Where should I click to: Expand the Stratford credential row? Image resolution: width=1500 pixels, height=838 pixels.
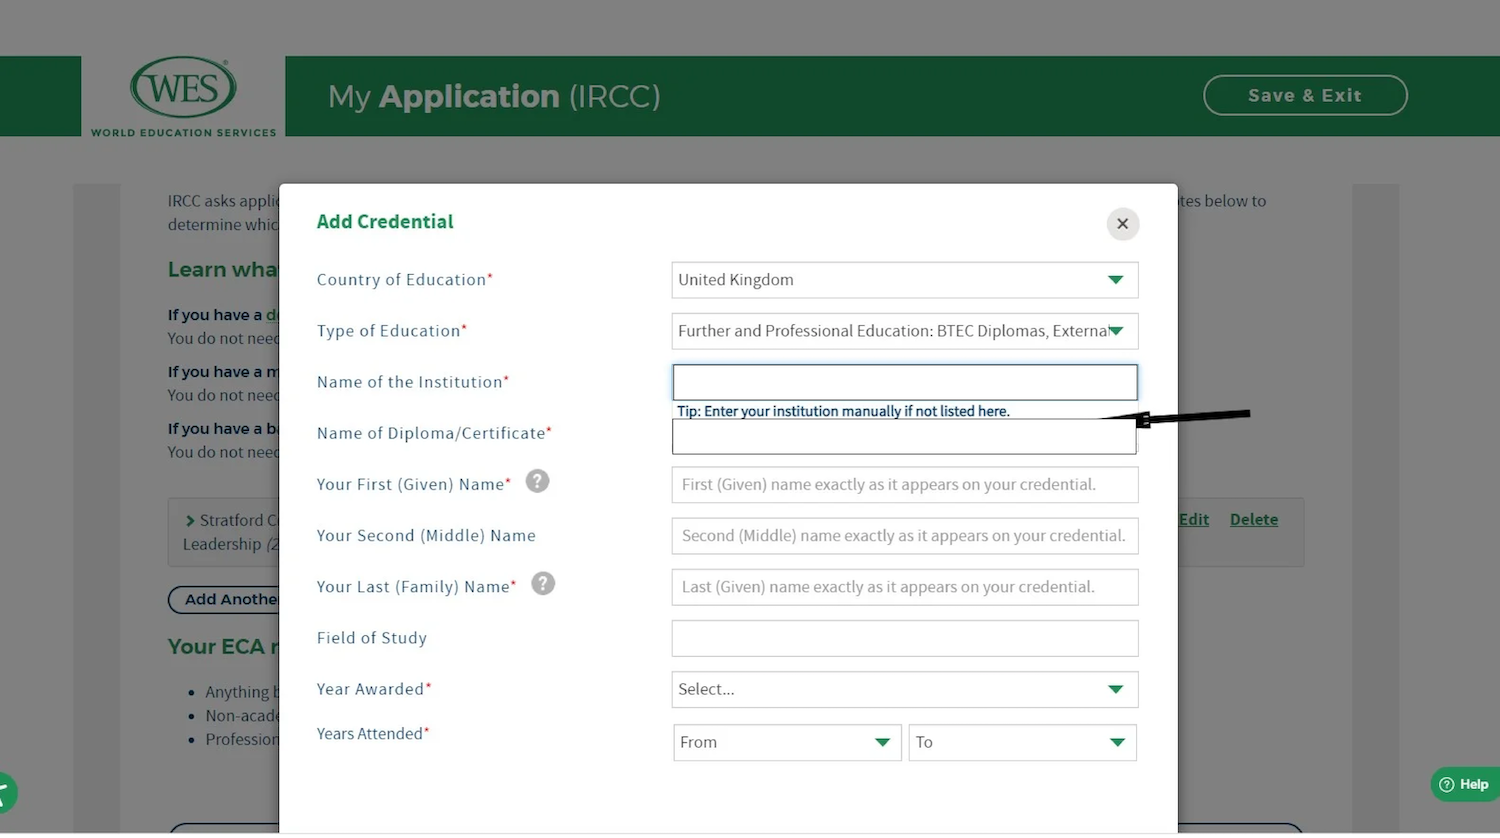point(190,520)
